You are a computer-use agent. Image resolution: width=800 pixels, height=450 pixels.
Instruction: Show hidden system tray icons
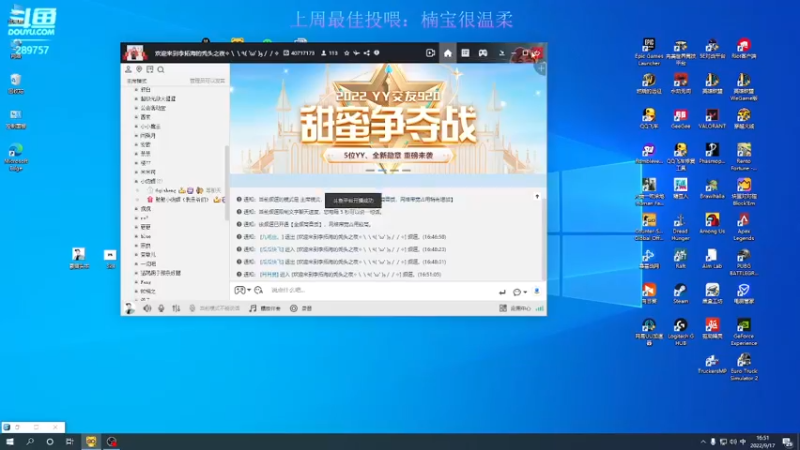703,442
